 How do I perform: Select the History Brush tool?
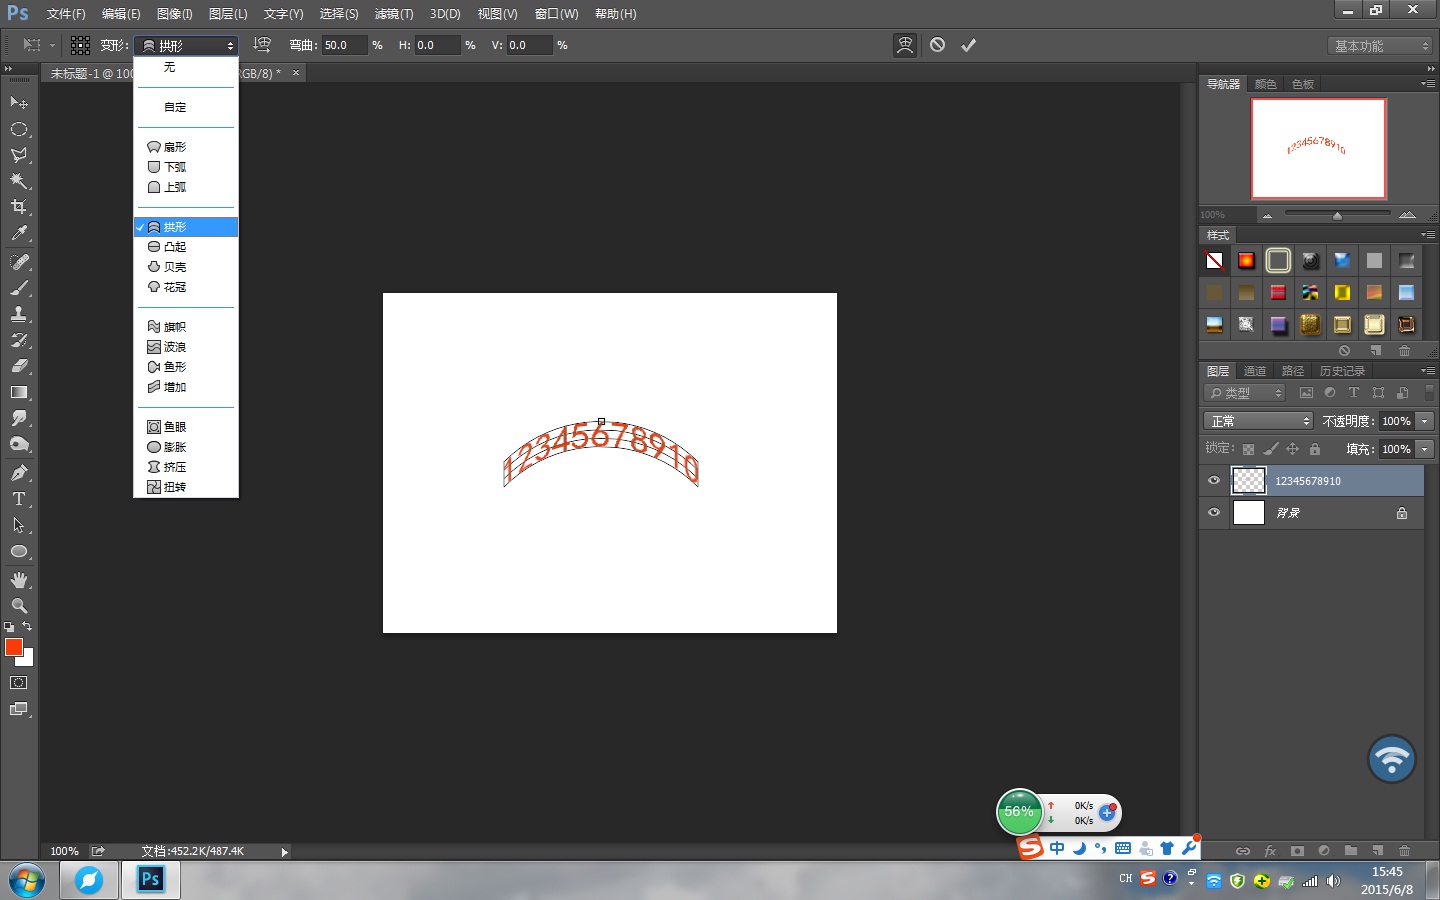(19, 340)
